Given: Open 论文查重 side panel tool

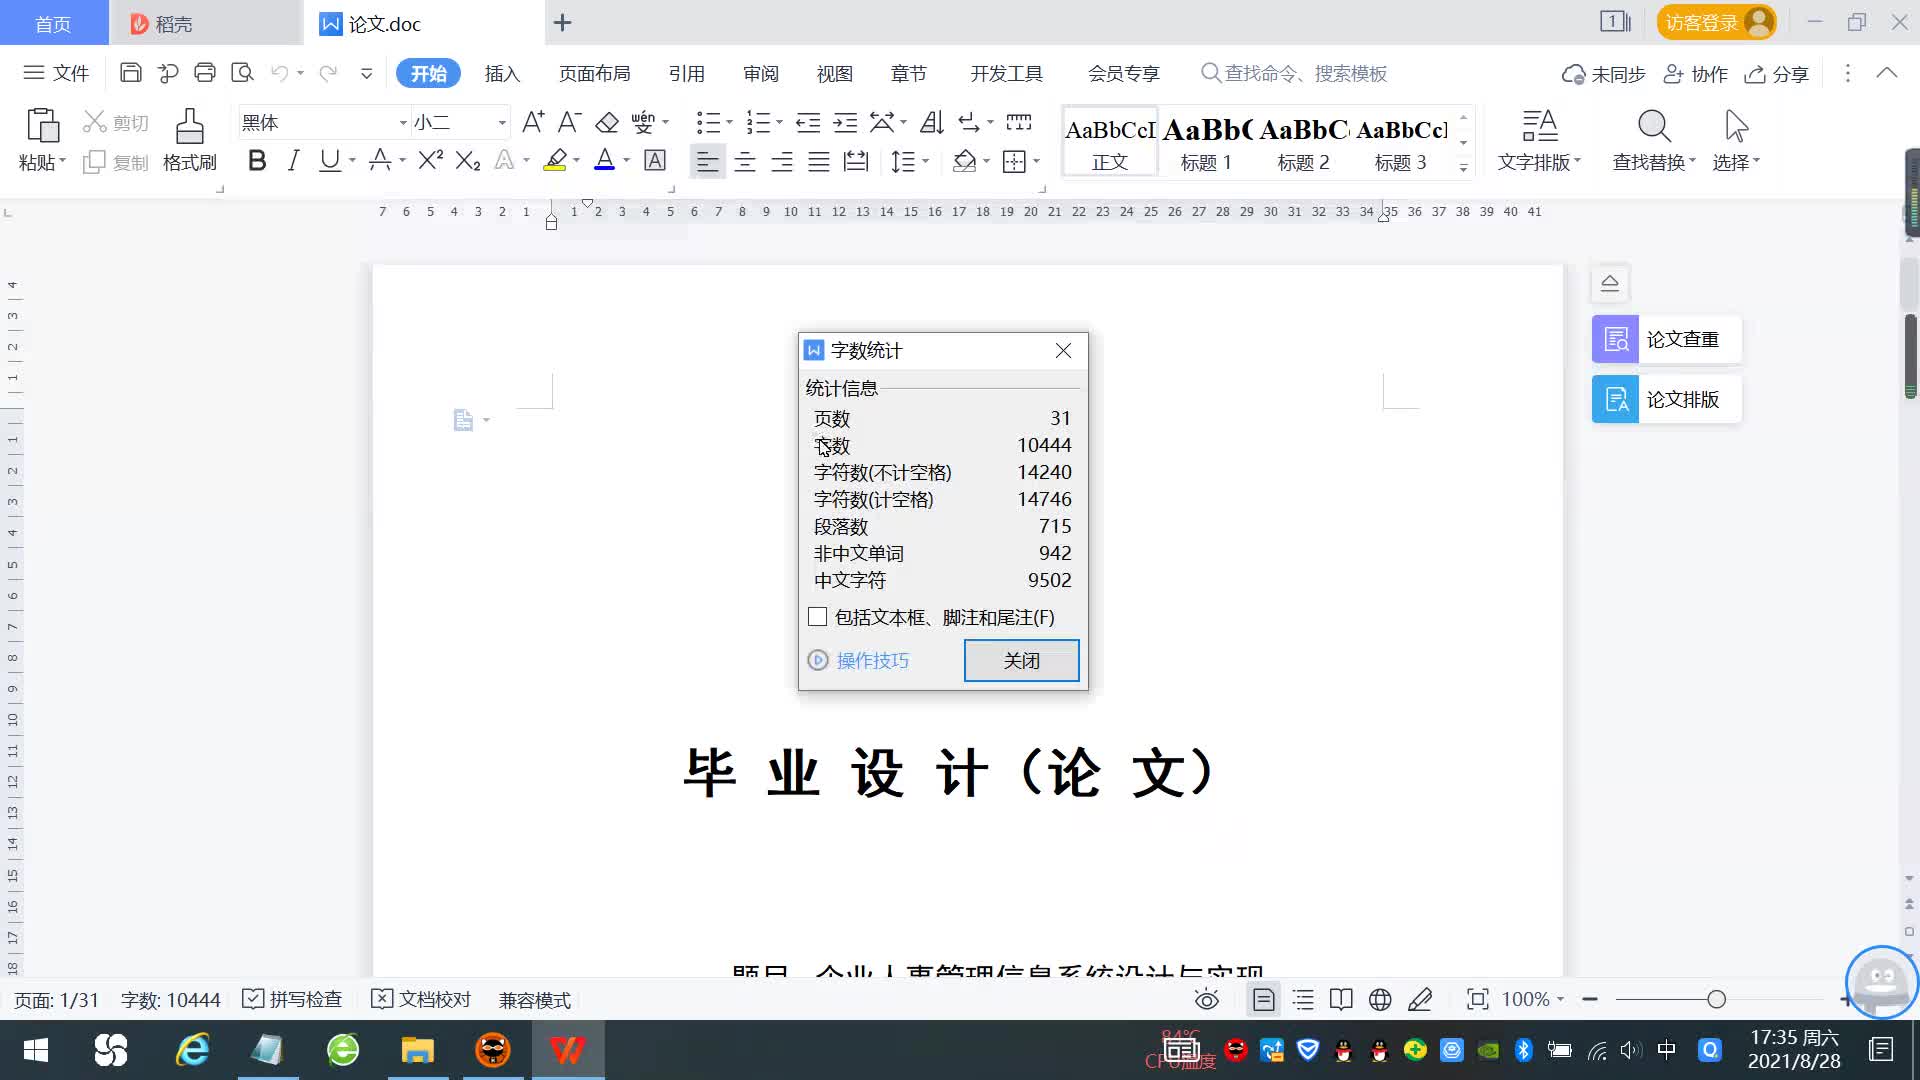Looking at the screenshot, I should pos(1666,340).
